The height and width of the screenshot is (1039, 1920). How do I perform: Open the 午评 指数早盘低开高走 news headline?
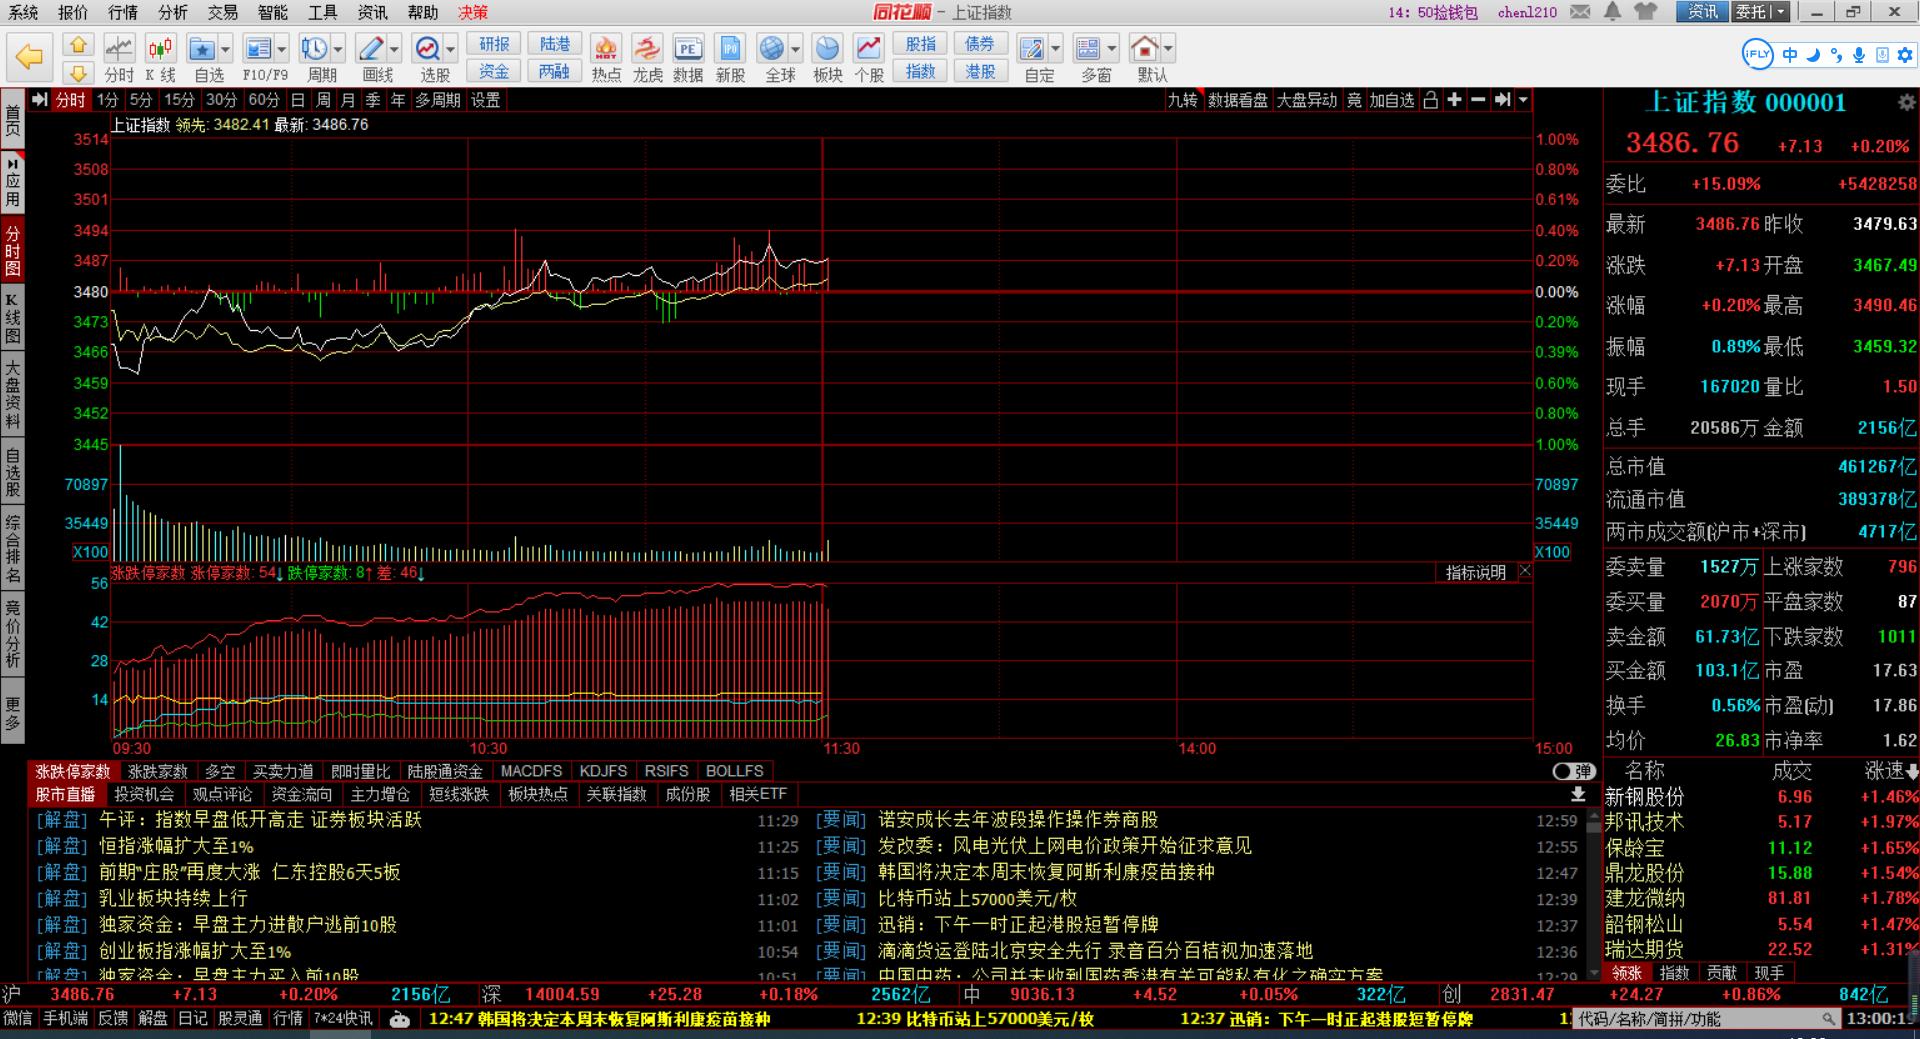click(260, 820)
